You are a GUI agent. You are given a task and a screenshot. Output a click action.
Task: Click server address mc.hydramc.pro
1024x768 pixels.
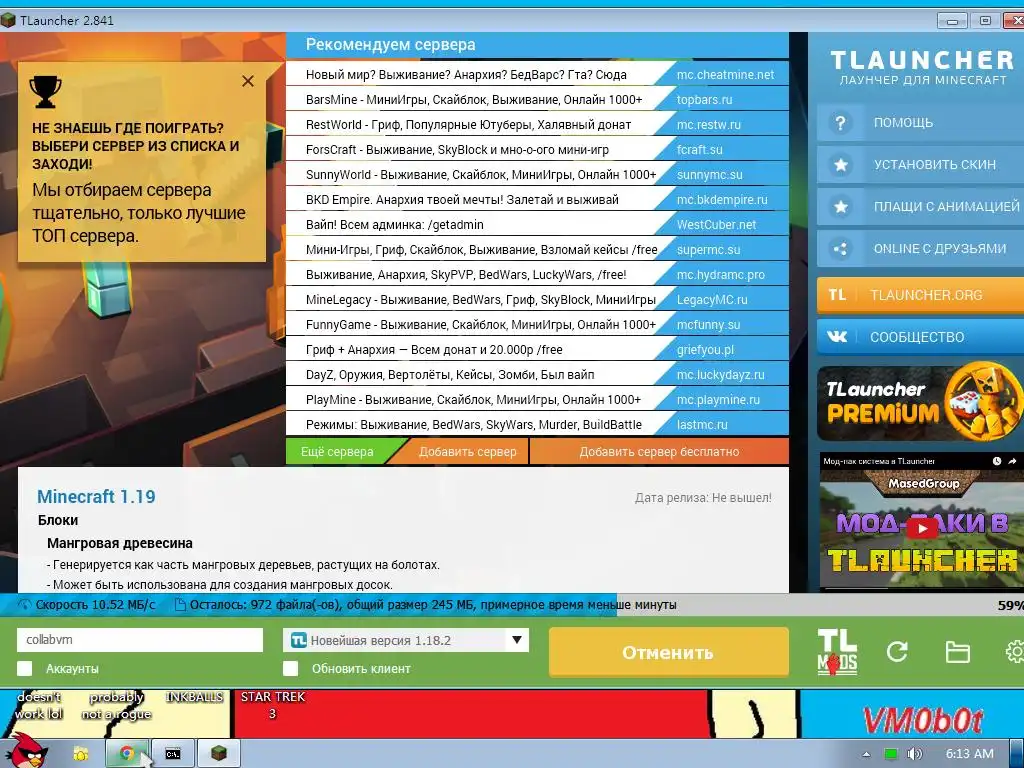pyautogui.click(x=720, y=275)
